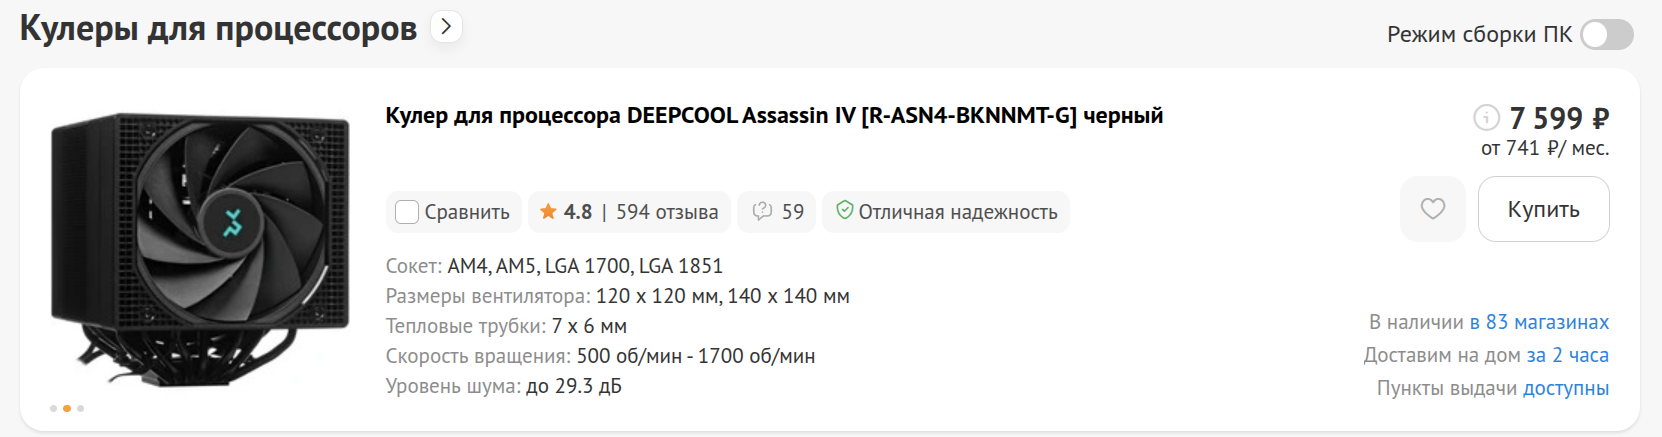Select the first image carousel dot

54,408
